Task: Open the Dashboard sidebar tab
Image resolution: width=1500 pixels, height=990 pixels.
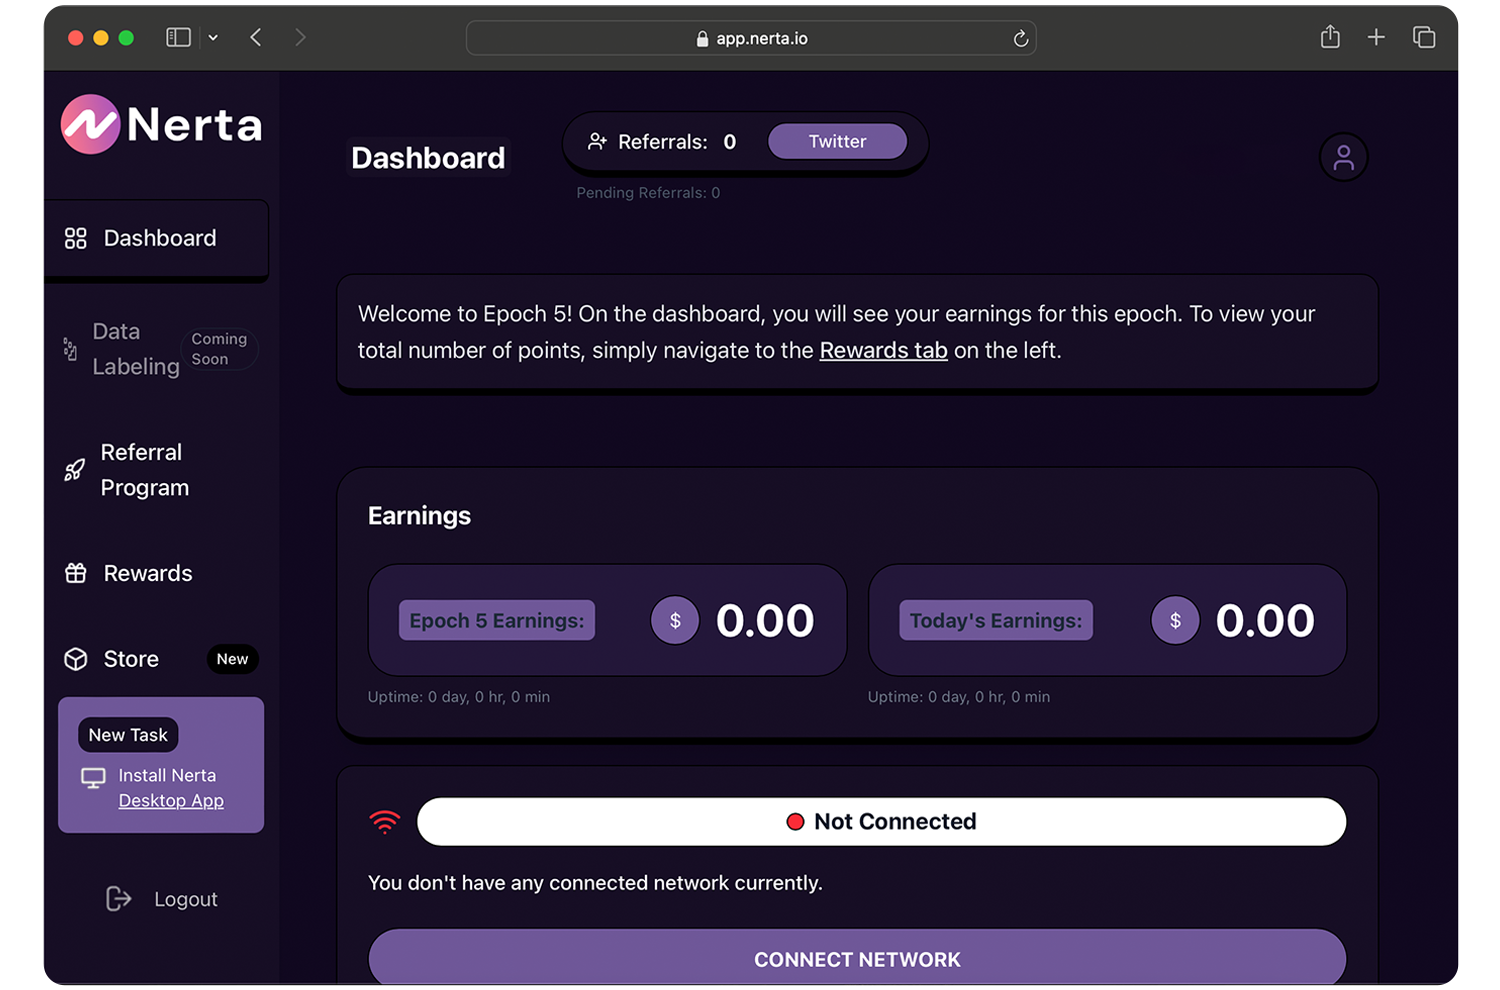Action: pos(157,238)
